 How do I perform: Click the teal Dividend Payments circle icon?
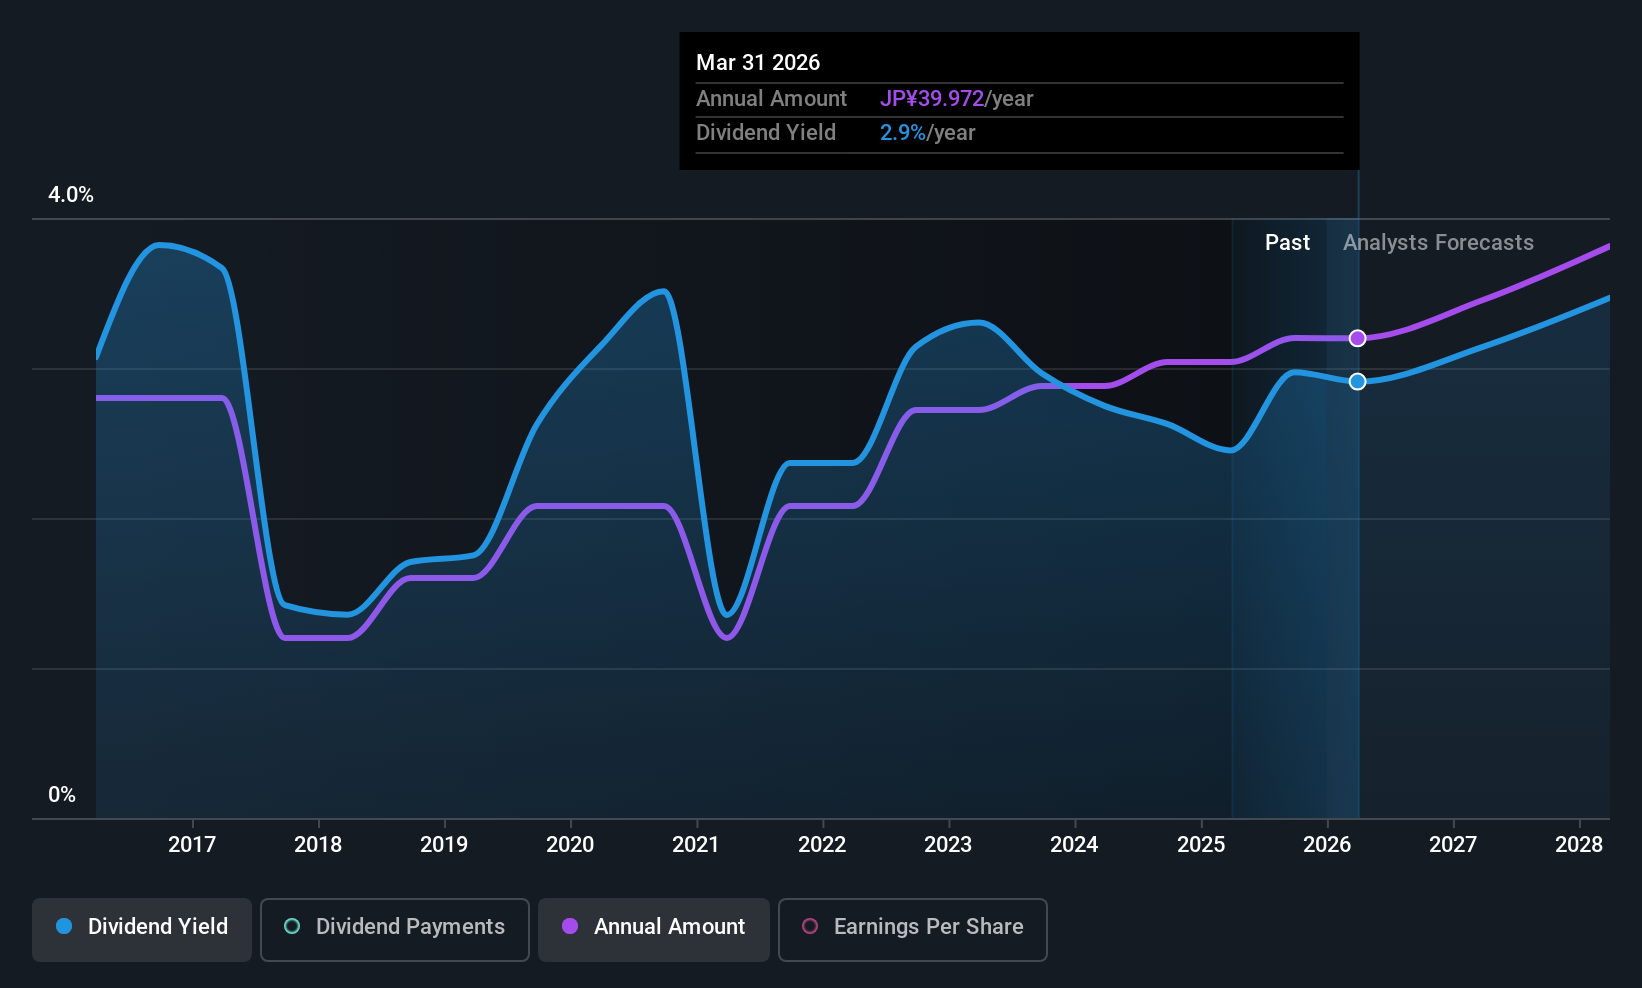tap(292, 926)
